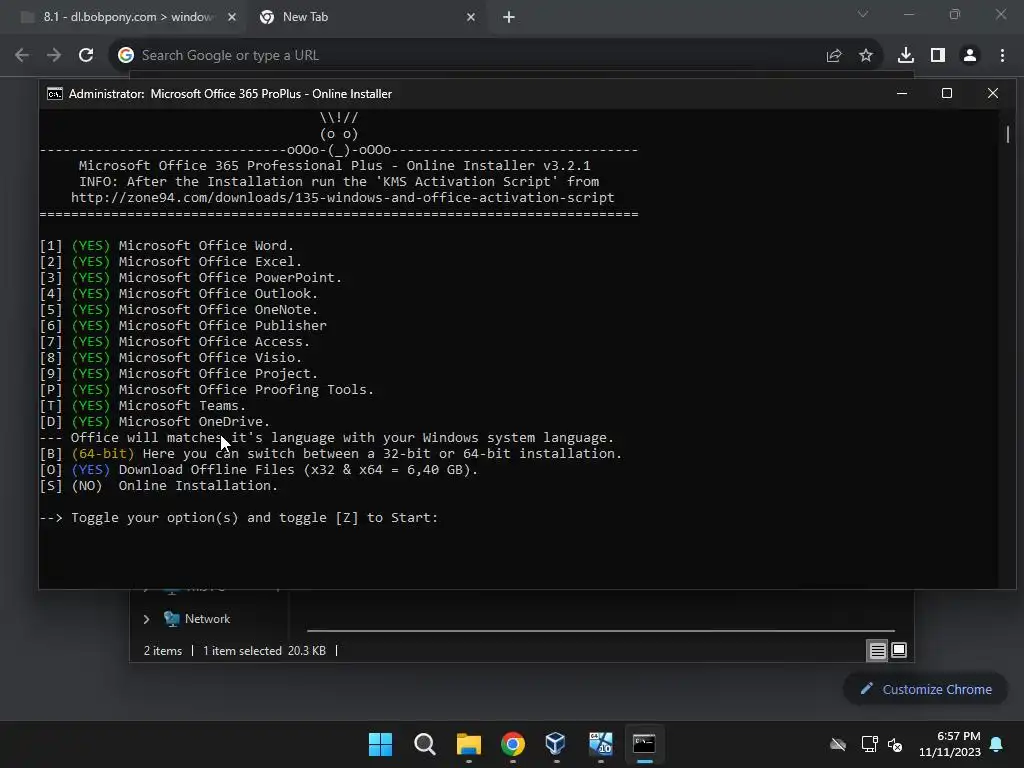Open clock showing 6:57 PM

[950, 744]
